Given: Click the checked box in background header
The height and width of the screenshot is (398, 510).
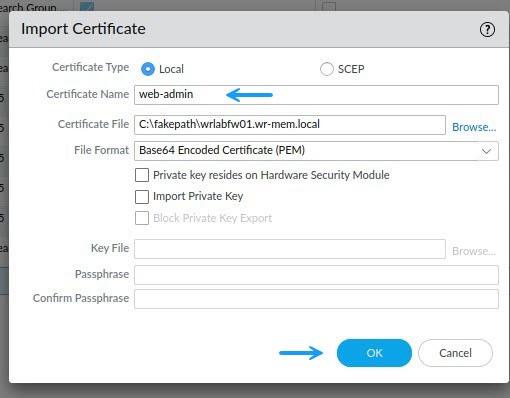Looking at the screenshot, I should click(x=87, y=5).
